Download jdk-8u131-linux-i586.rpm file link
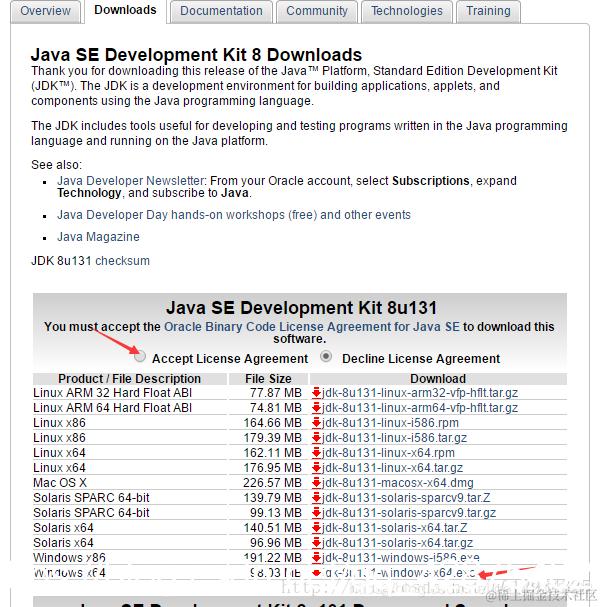Screen dimensions: 602x607 [x=390, y=423]
